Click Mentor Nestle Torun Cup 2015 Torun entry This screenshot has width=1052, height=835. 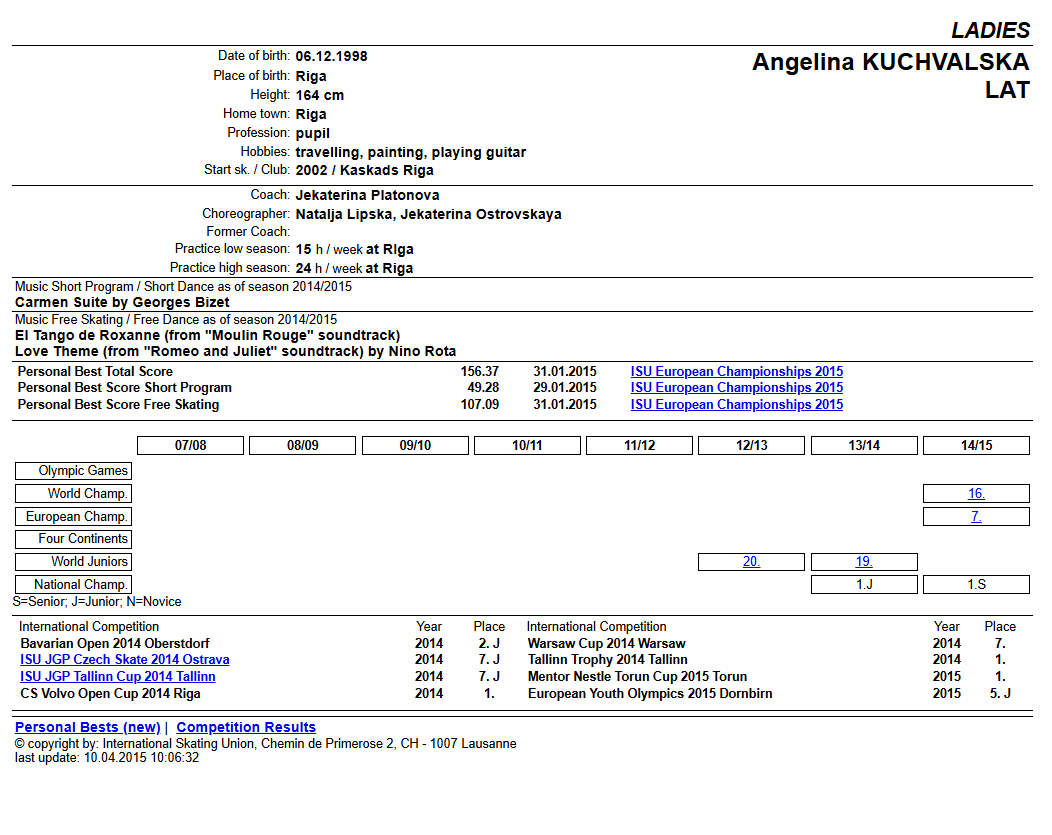coord(637,677)
